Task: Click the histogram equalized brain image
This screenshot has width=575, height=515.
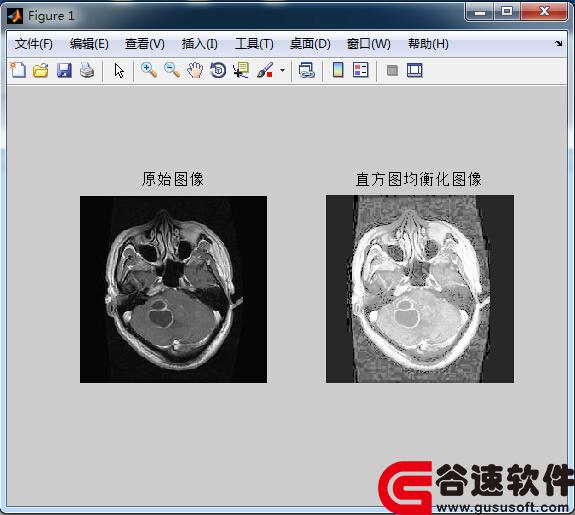Action: coord(420,289)
